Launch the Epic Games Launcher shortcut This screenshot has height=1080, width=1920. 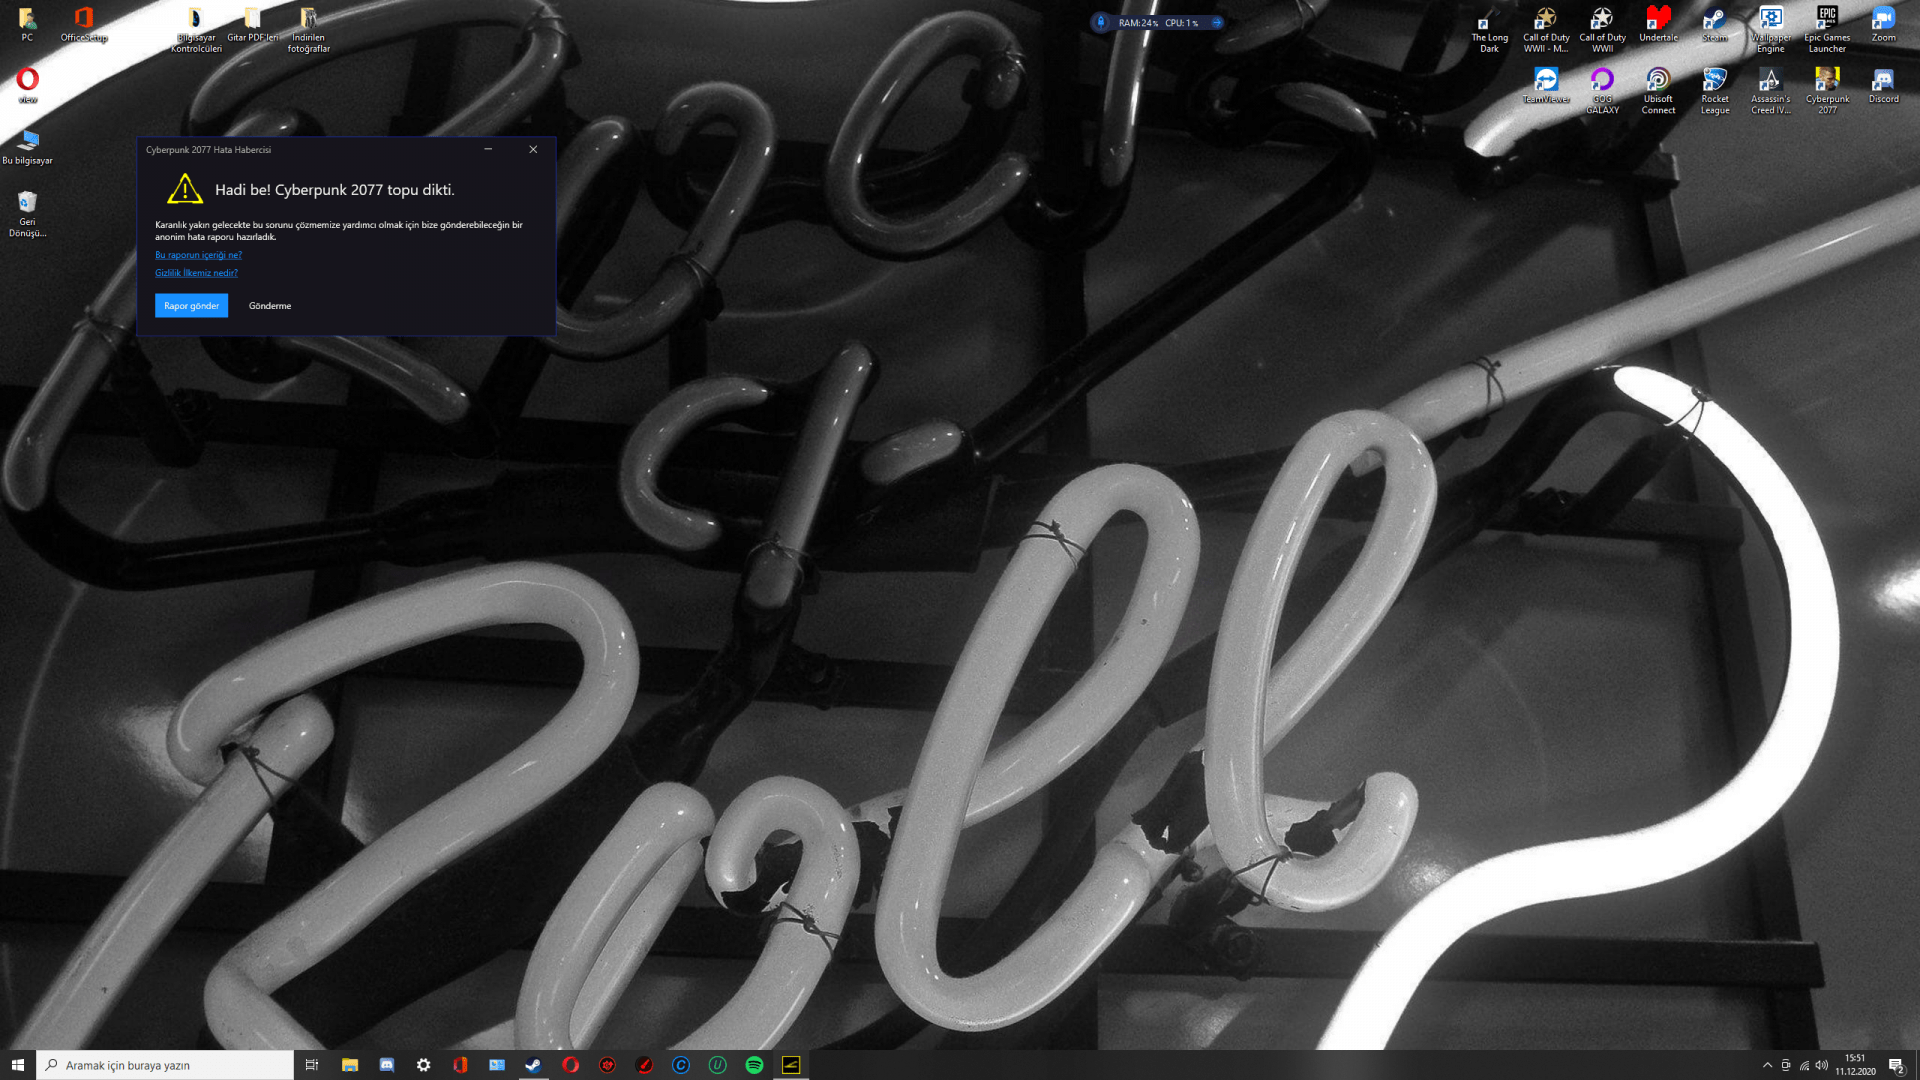(1827, 18)
